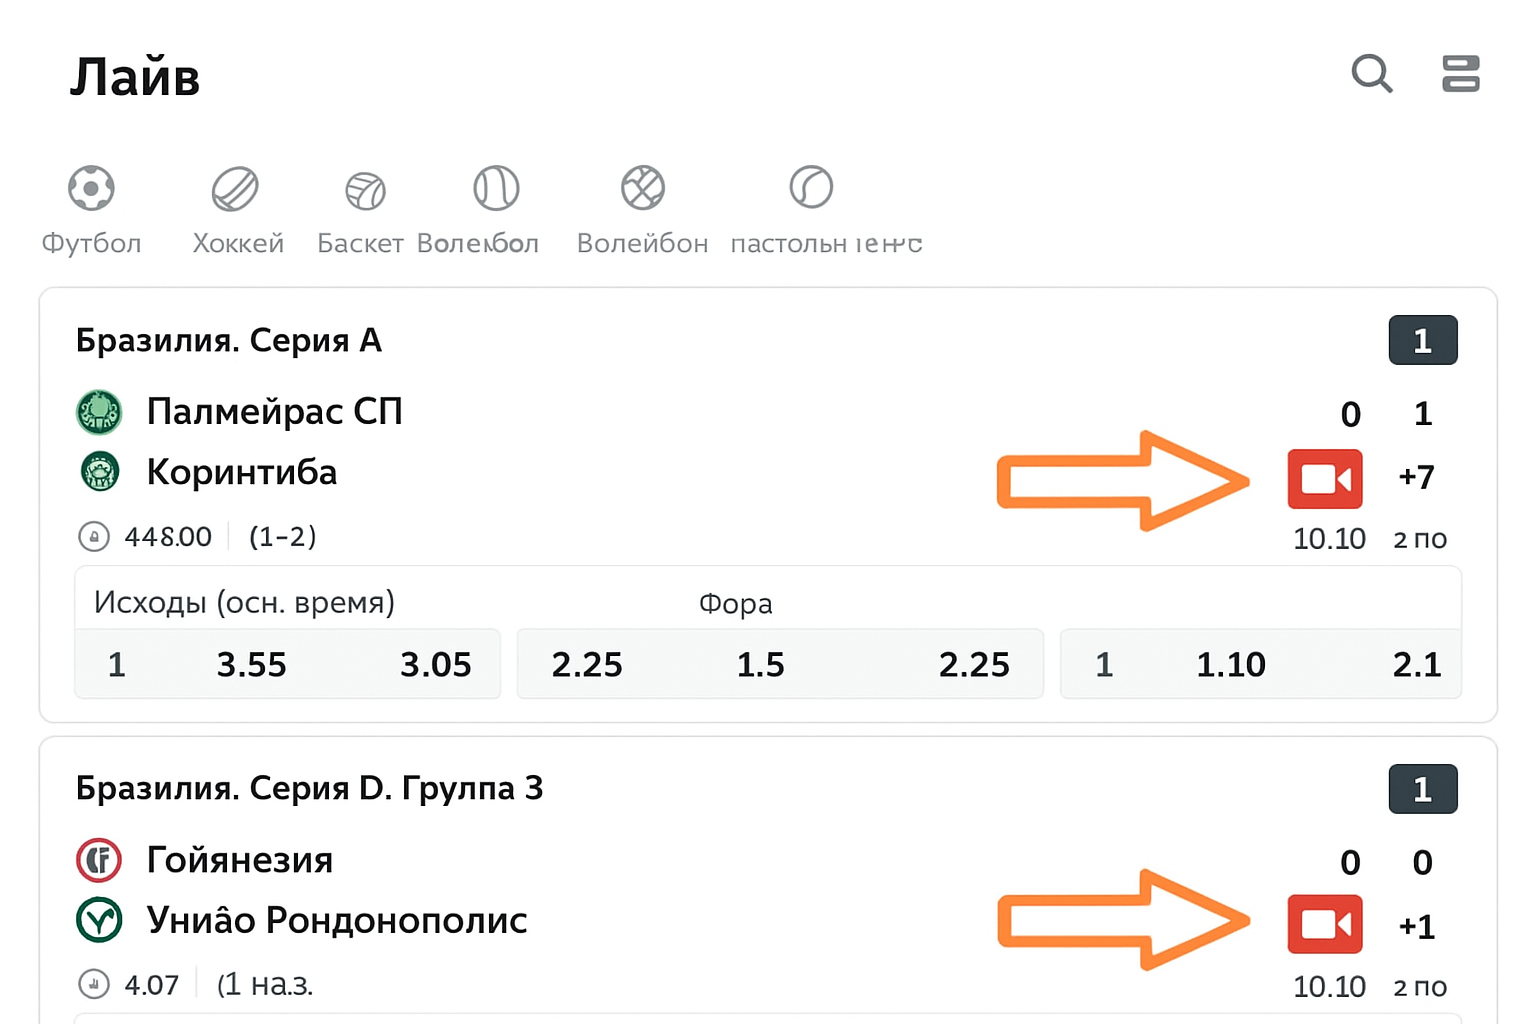Choose the Баскет sport icon
This screenshot has width=1536, height=1024.
[365, 190]
